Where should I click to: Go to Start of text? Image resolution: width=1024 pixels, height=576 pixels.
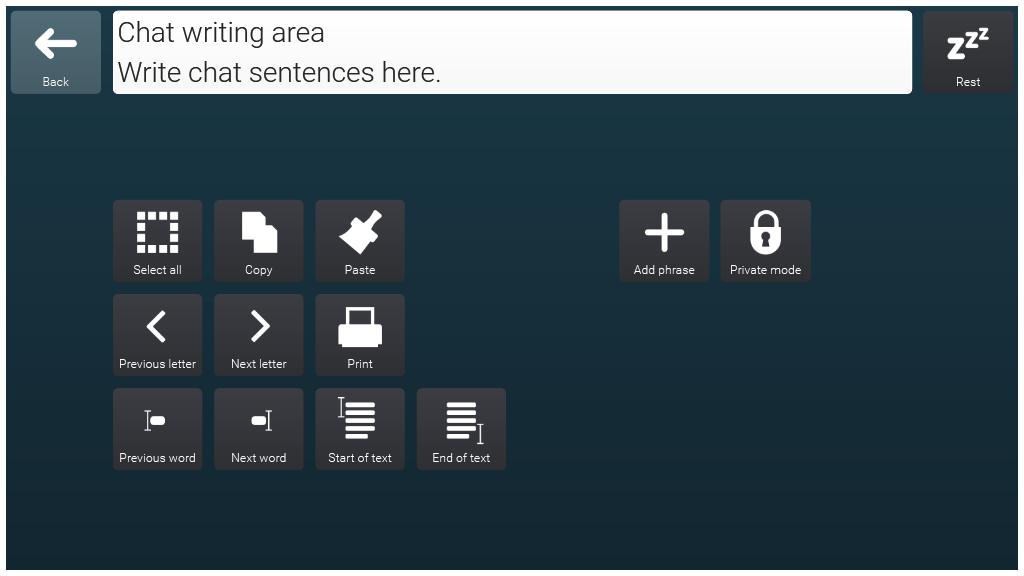360,428
